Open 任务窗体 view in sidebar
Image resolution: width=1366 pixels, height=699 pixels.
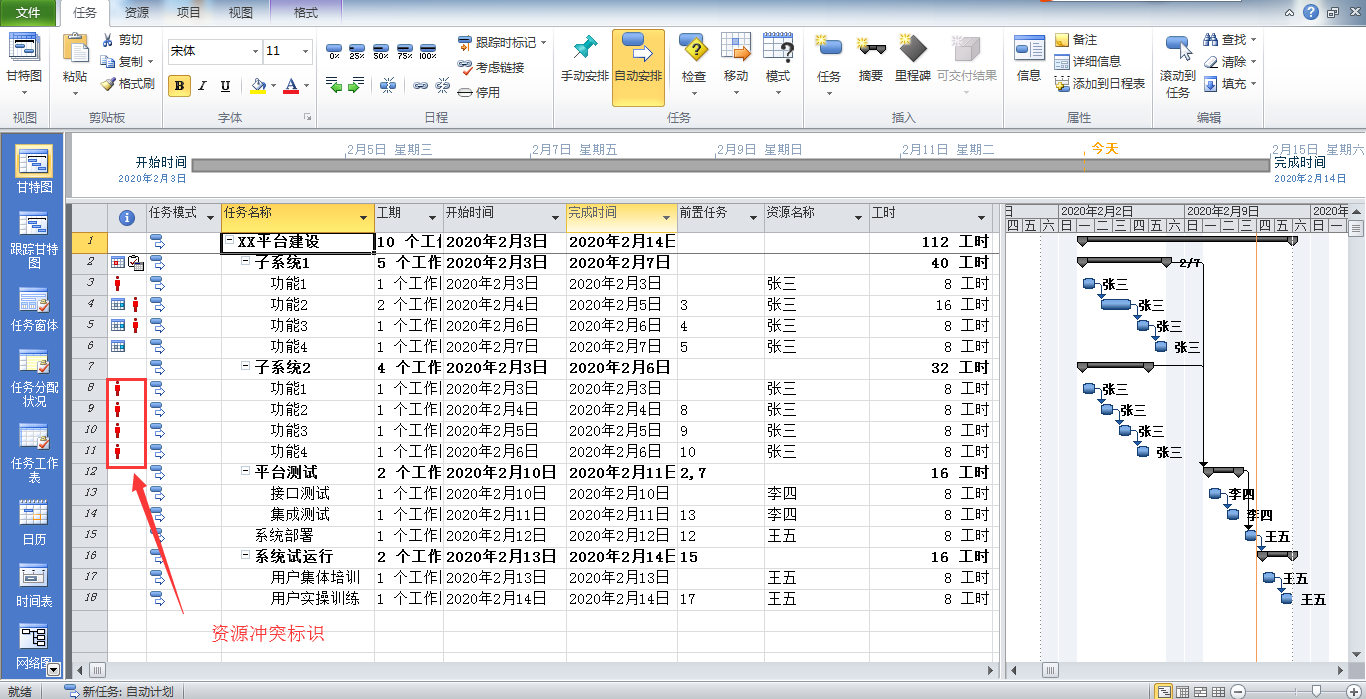(x=34, y=309)
